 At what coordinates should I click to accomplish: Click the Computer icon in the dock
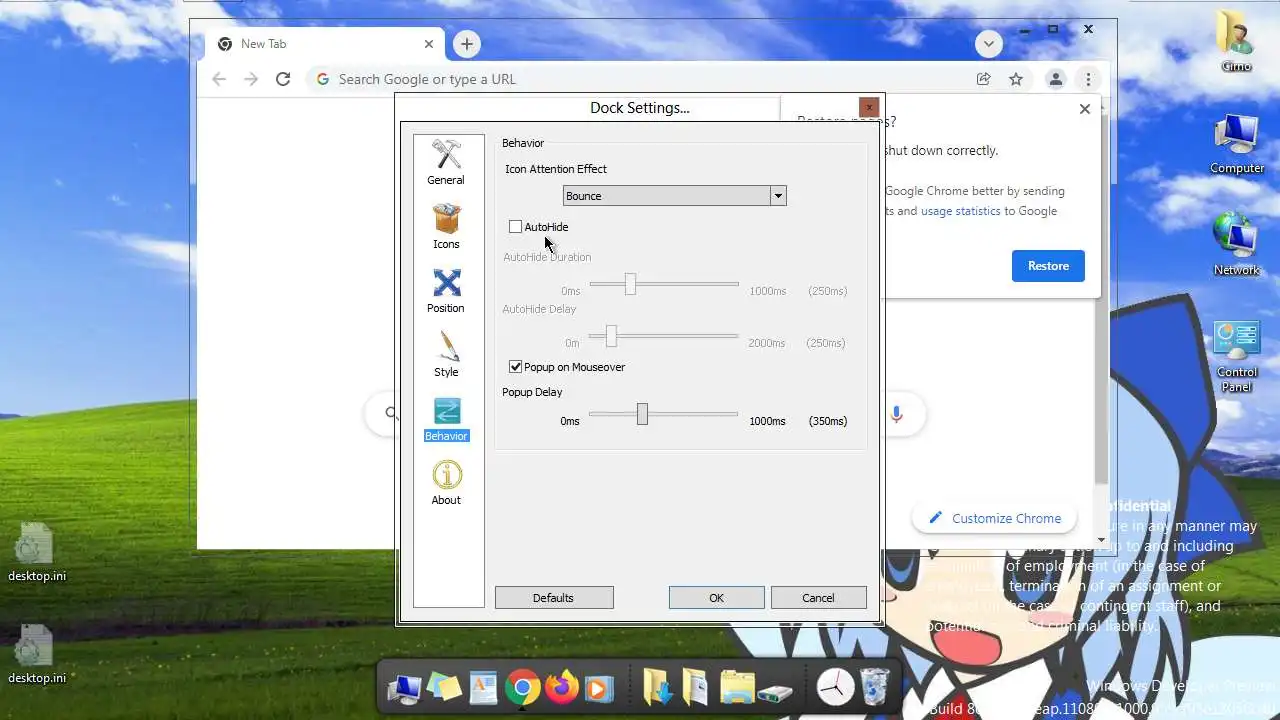405,689
